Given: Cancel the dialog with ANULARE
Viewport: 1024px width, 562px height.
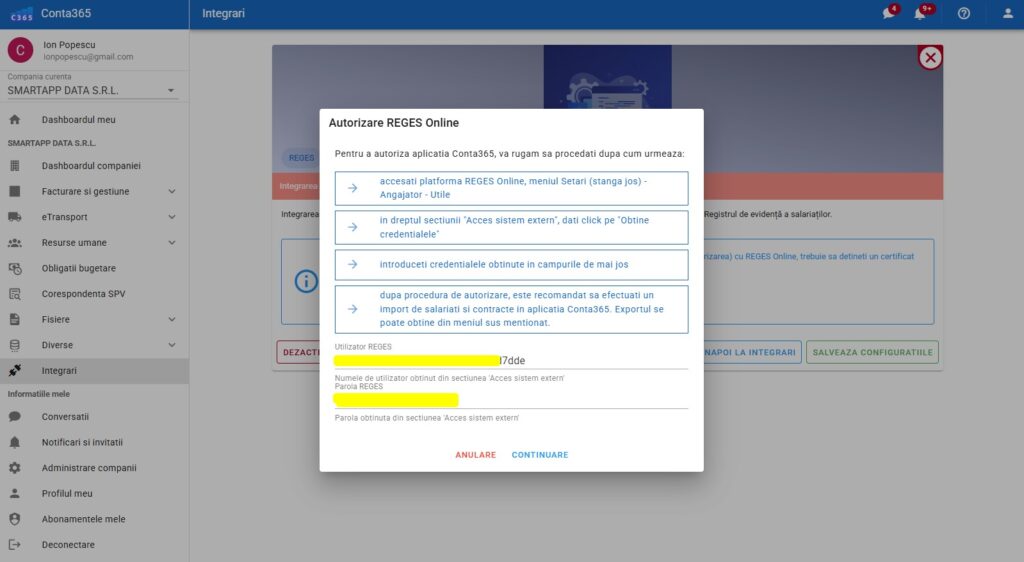Looking at the screenshot, I should click(x=475, y=455).
